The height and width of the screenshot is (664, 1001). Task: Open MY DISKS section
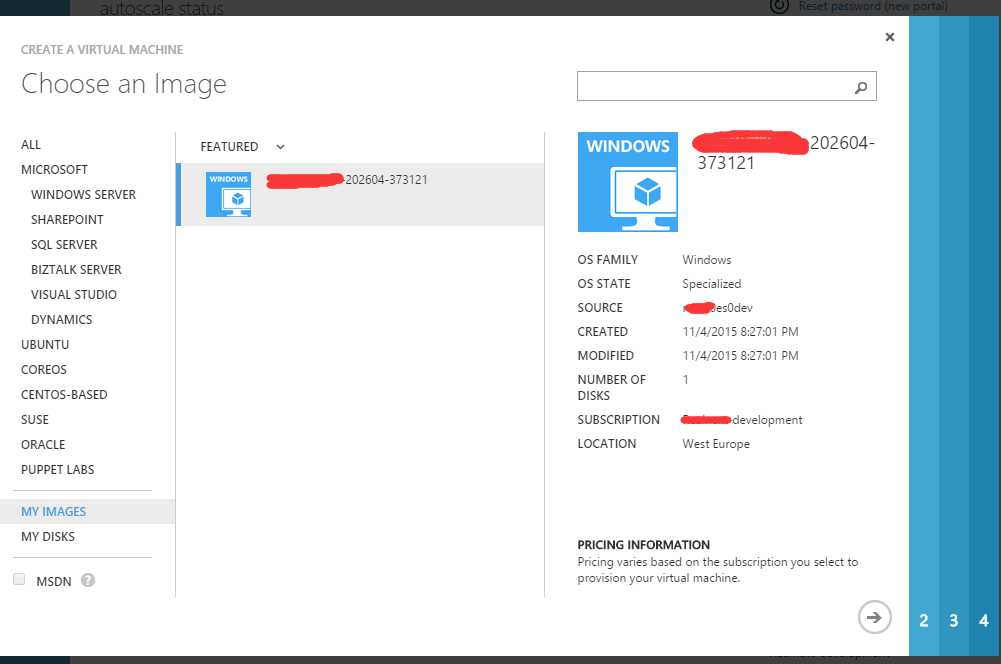(x=48, y=536)
